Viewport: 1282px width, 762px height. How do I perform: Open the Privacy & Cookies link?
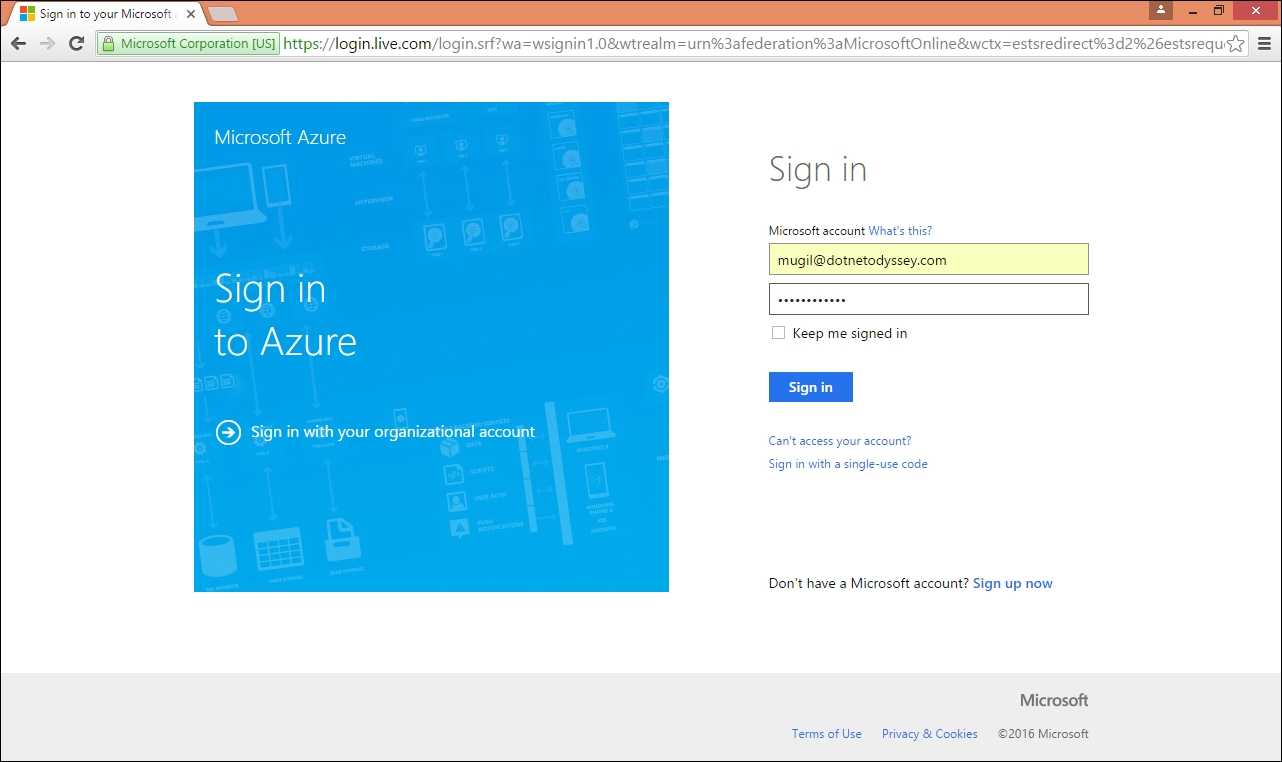click(930, 734)
